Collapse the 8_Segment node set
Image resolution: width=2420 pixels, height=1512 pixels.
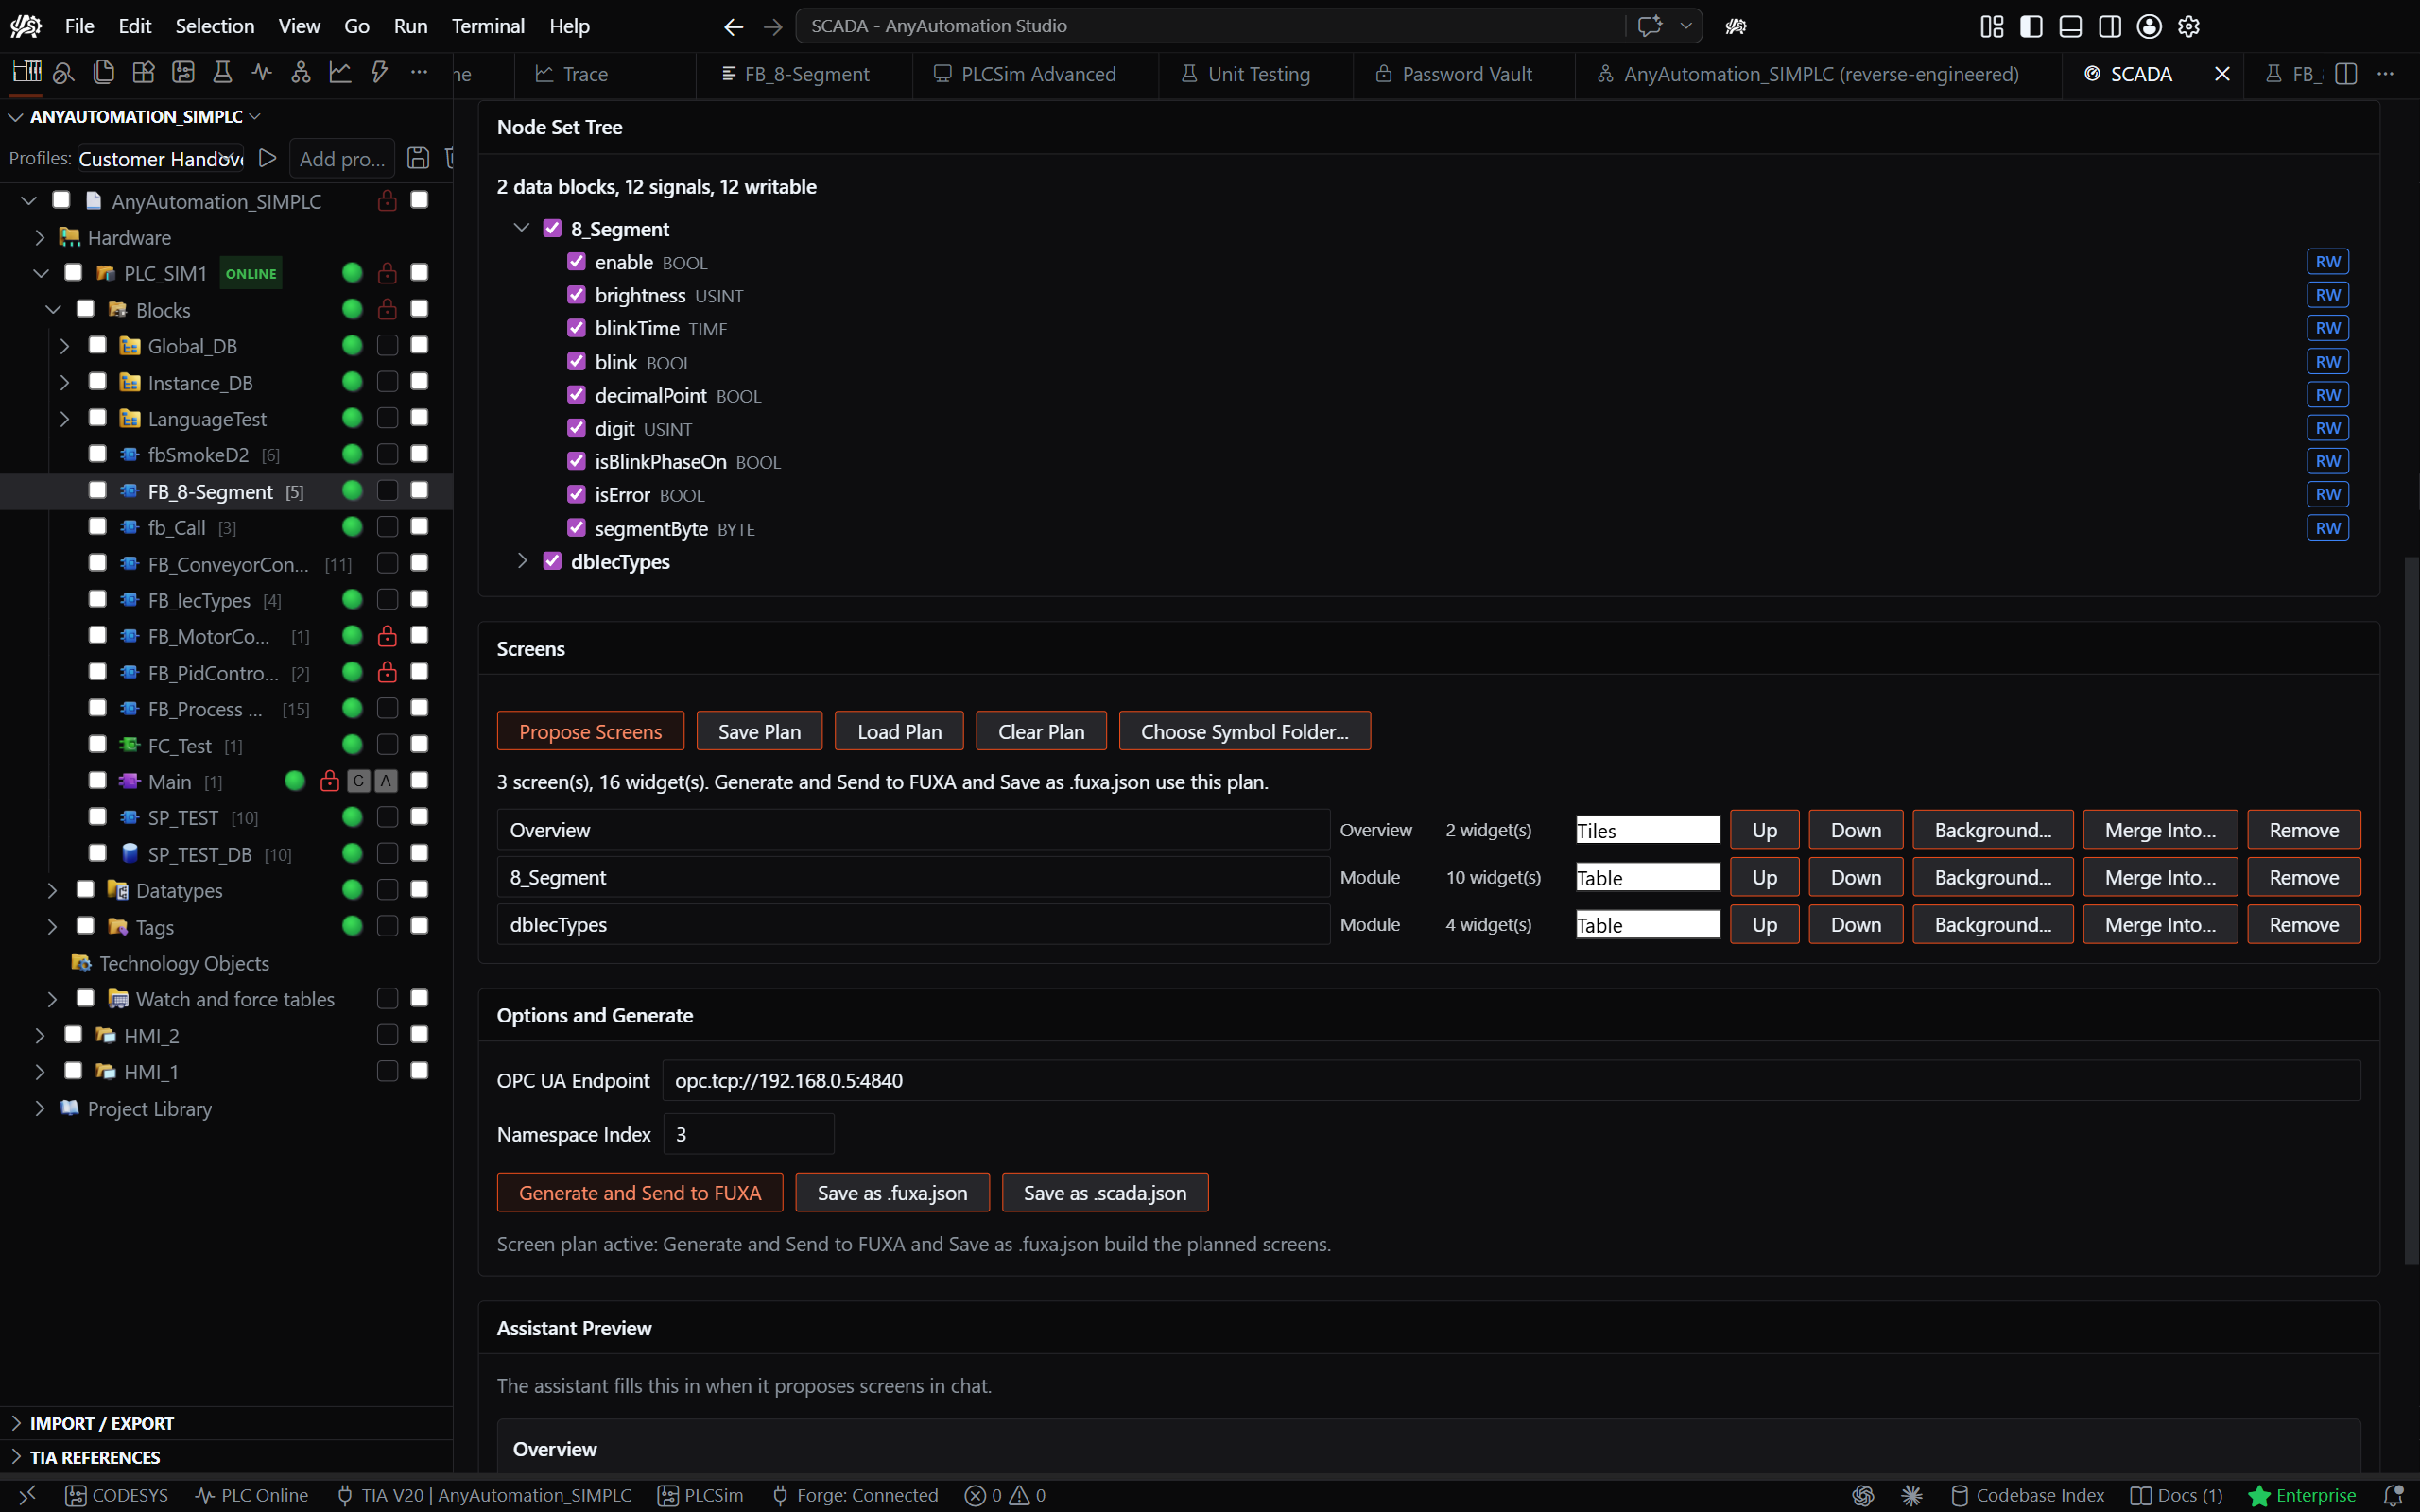[x=521, y=228]
